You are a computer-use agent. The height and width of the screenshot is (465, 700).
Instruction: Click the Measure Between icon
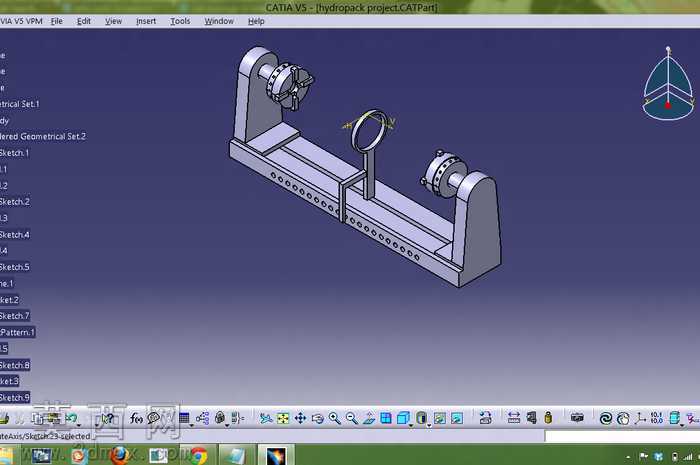click(x=514, y=418)
